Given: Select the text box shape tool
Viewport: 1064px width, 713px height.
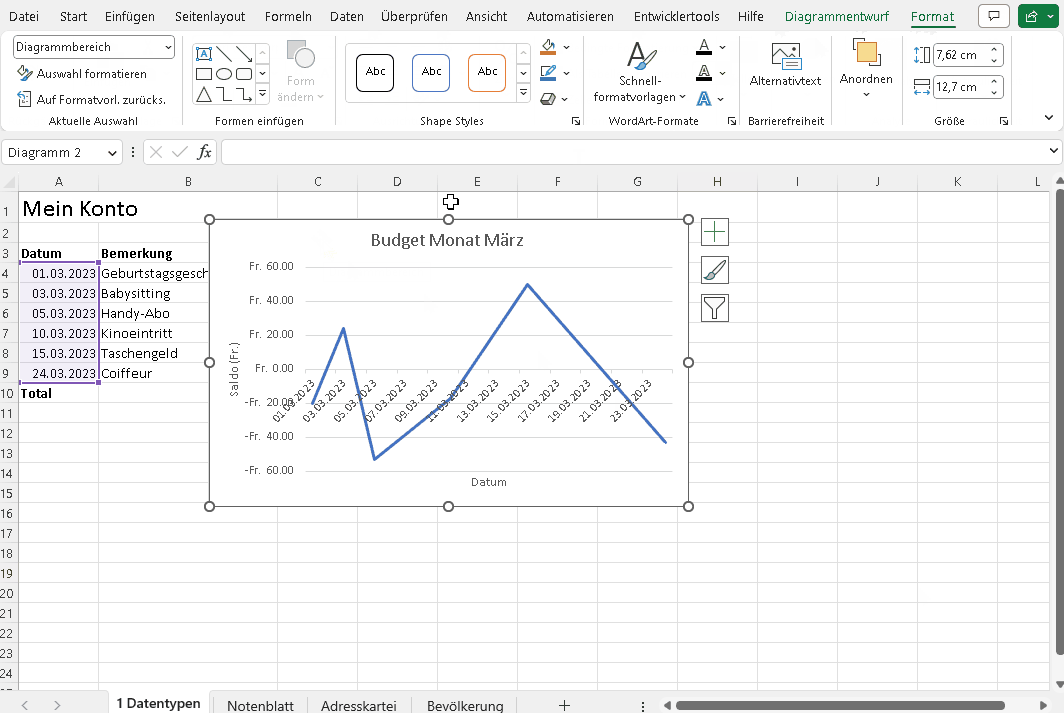Looking at the screenshot, I should pos(204,54).
